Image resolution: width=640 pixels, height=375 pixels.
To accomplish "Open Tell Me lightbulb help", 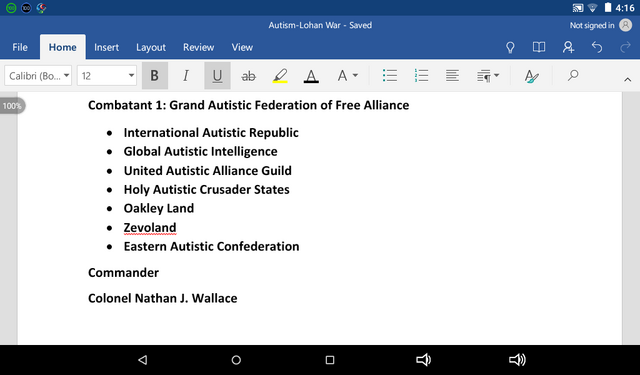I will 510,47.
